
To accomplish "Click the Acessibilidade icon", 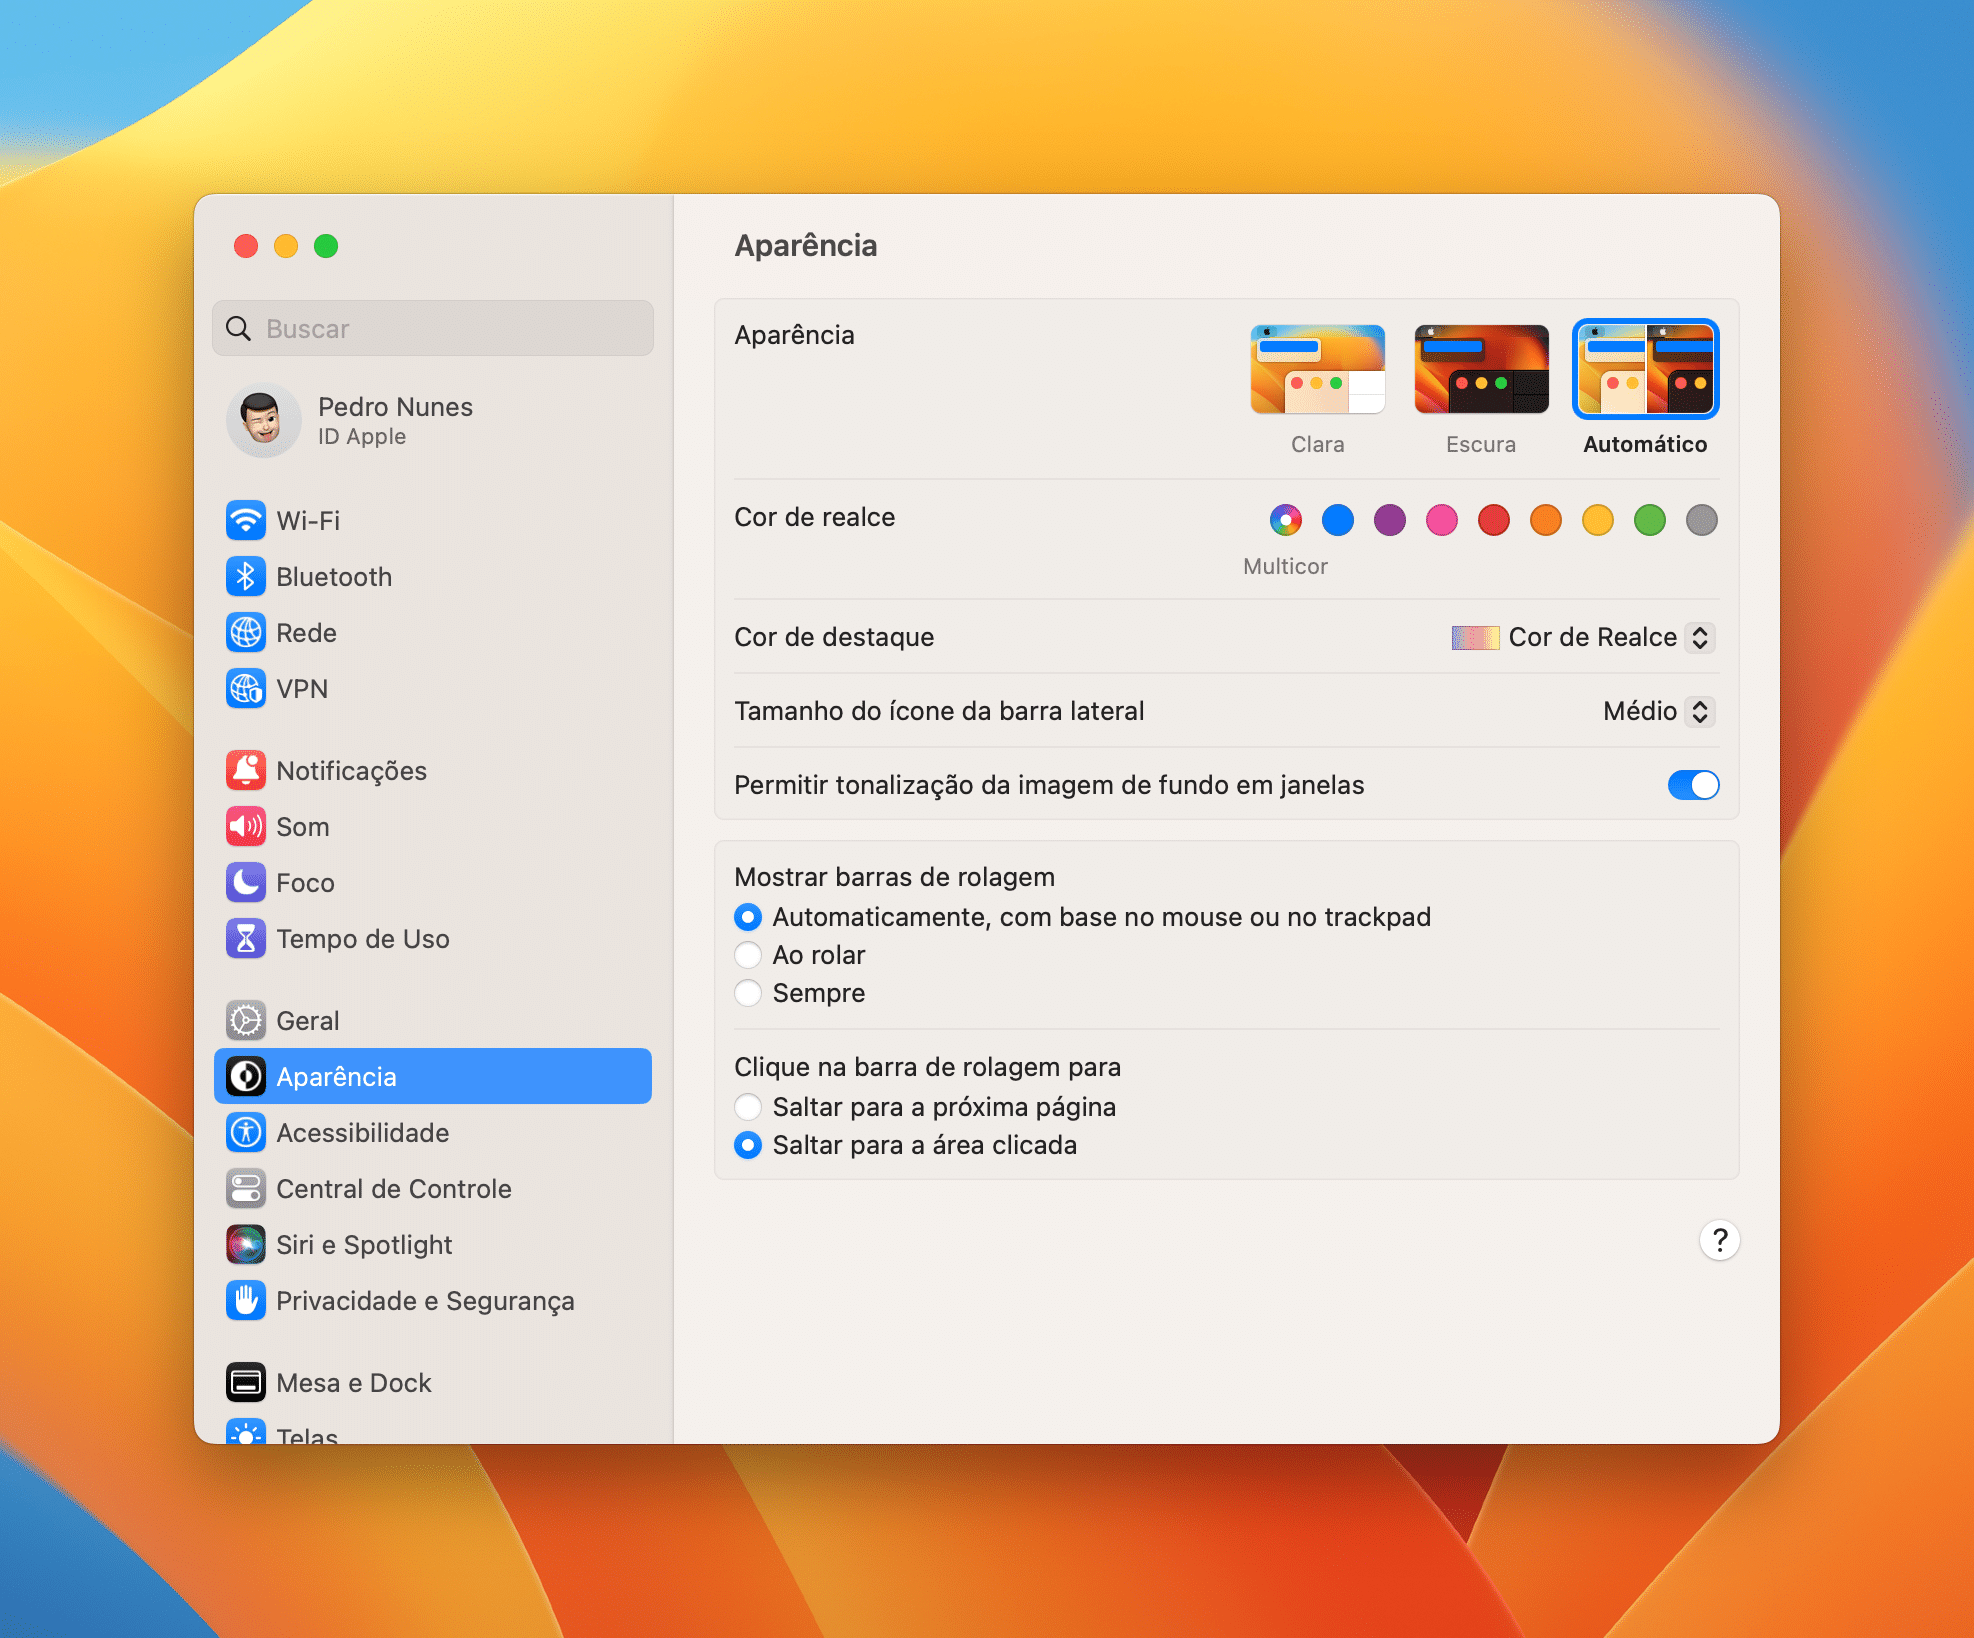I will 246,1132.
